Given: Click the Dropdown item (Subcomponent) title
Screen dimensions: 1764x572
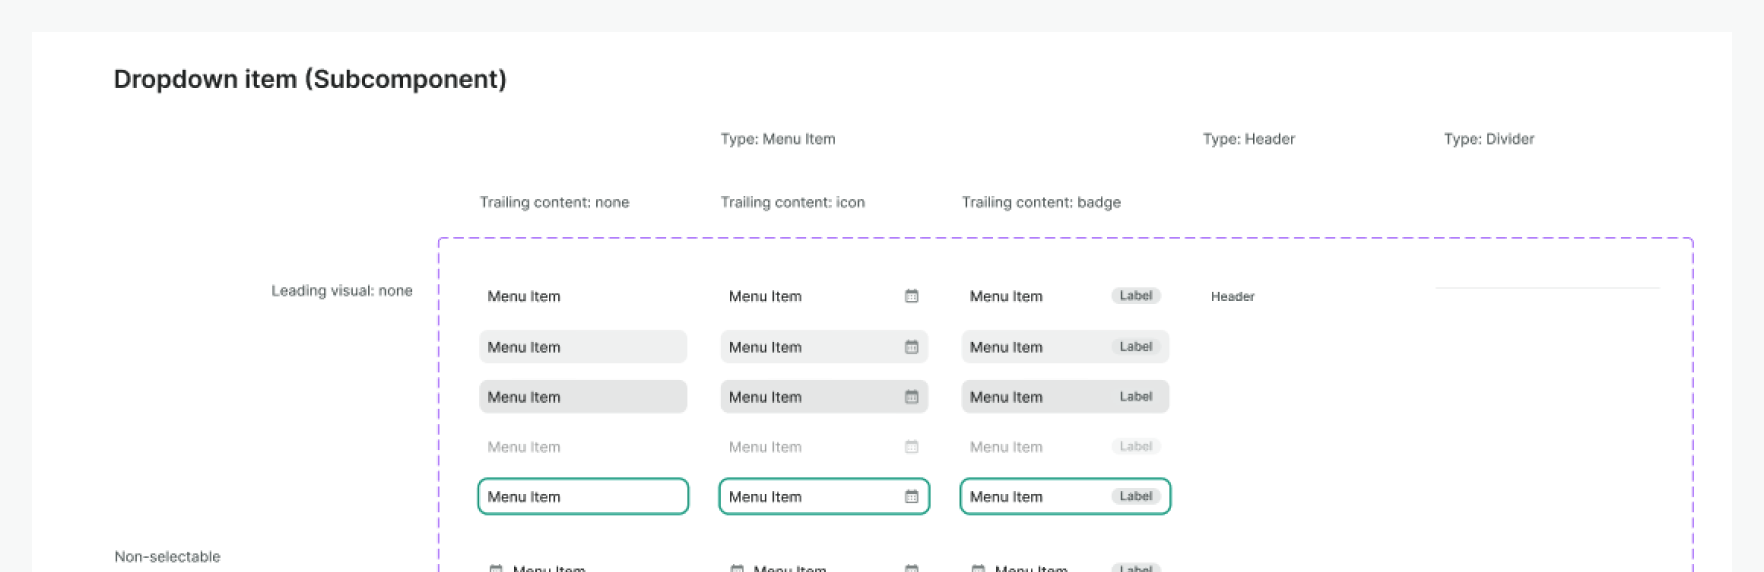Looking at the screenshot, I should point(310,79).
